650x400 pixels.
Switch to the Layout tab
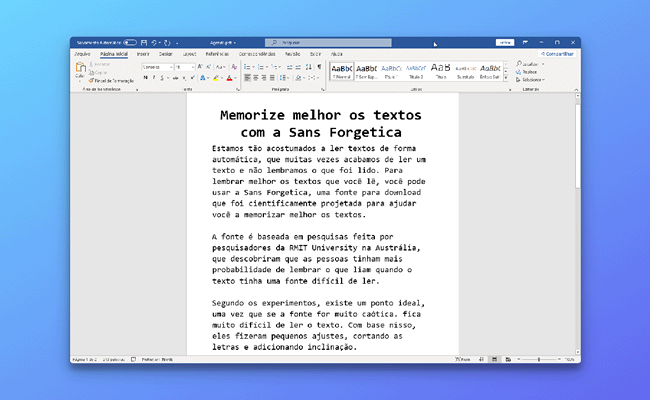tap(189, 54)
